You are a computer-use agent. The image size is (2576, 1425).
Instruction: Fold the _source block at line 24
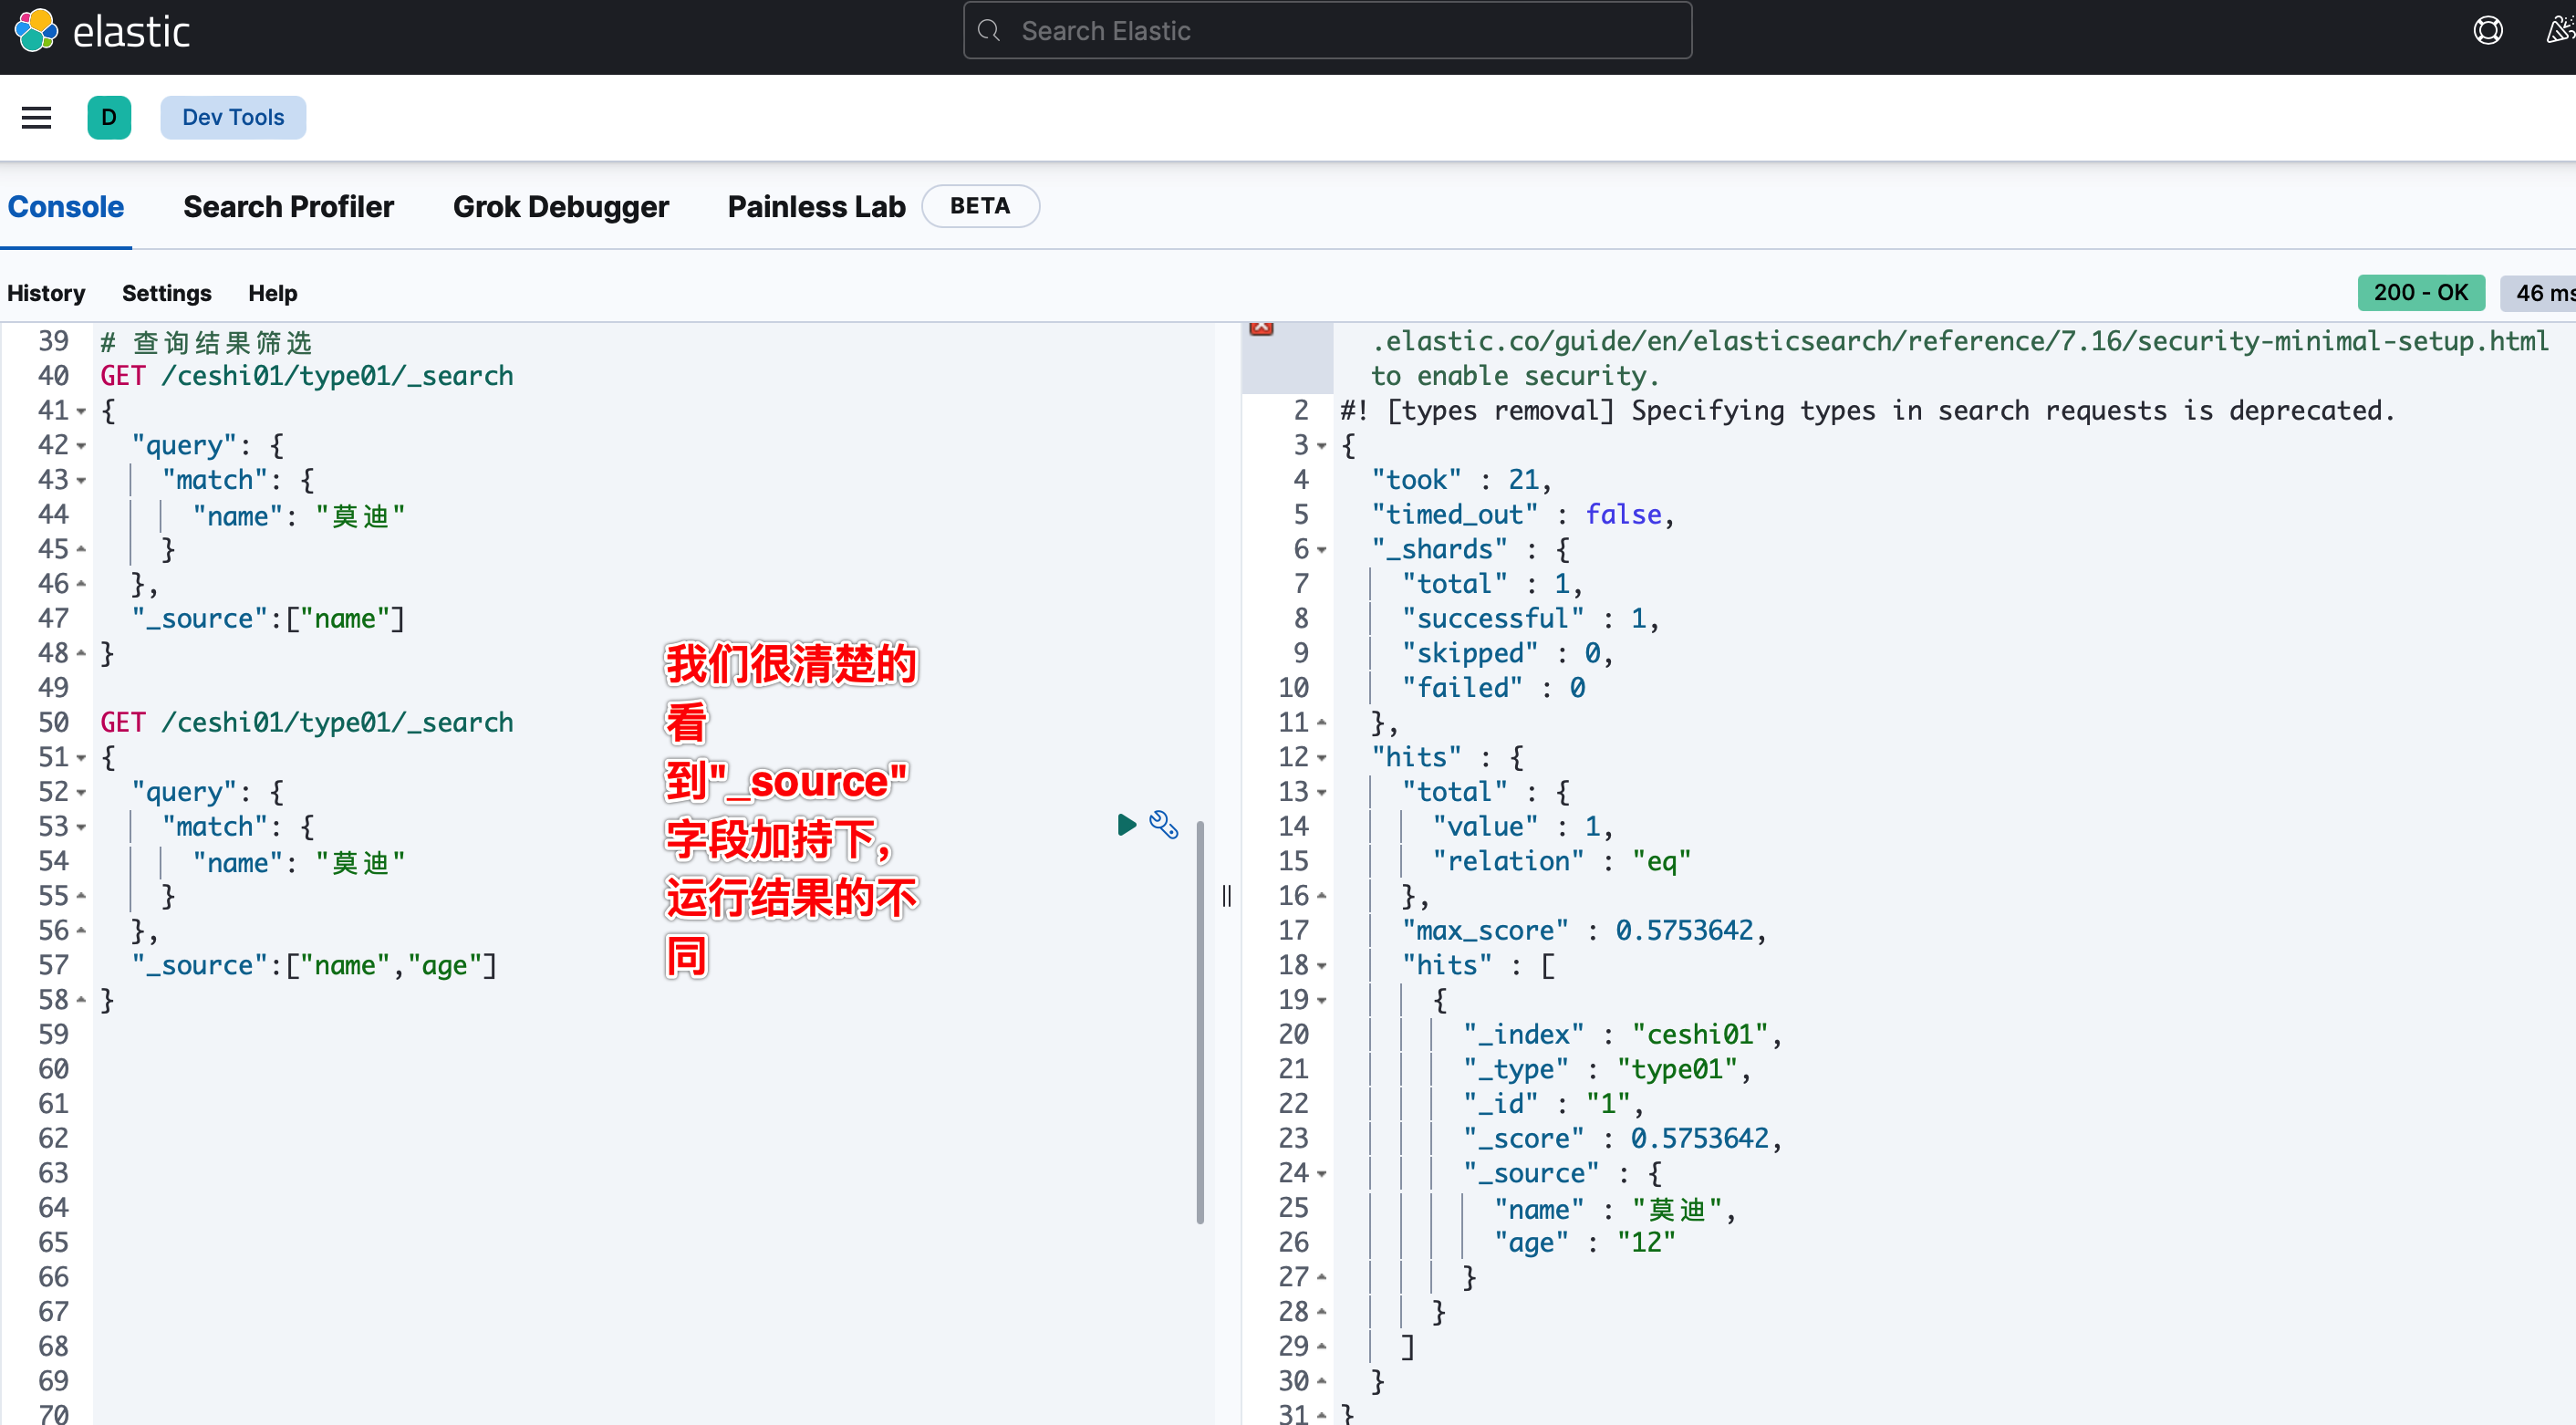[x=1321, y=1174]
